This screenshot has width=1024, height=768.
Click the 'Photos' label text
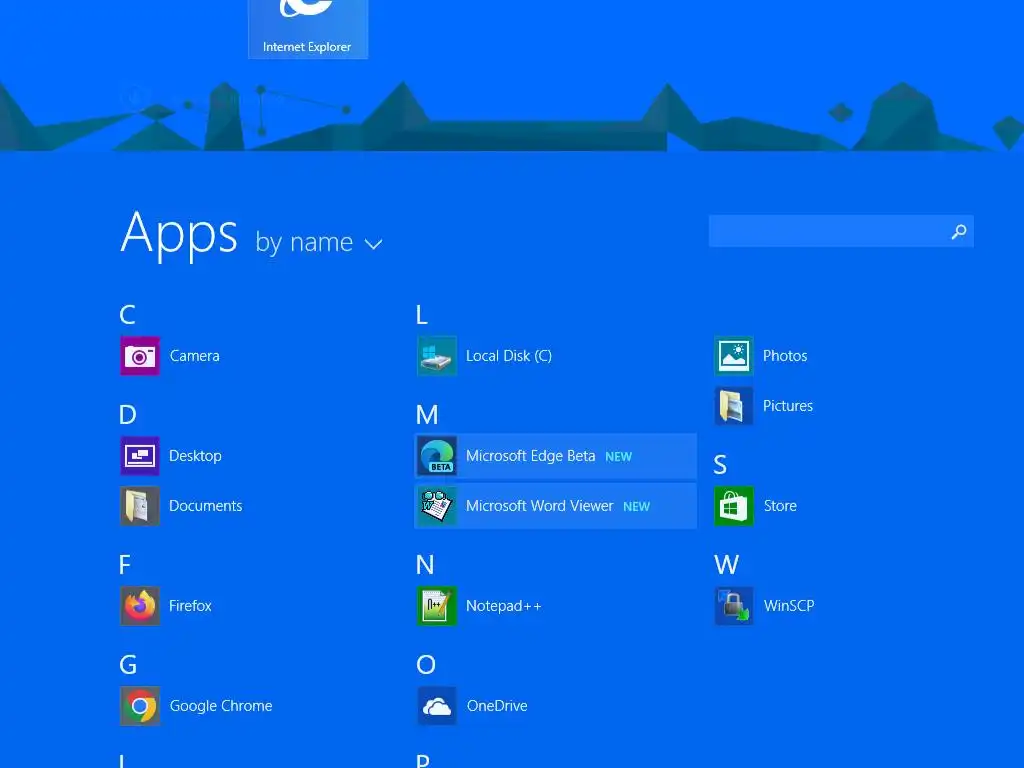(785, 356)
